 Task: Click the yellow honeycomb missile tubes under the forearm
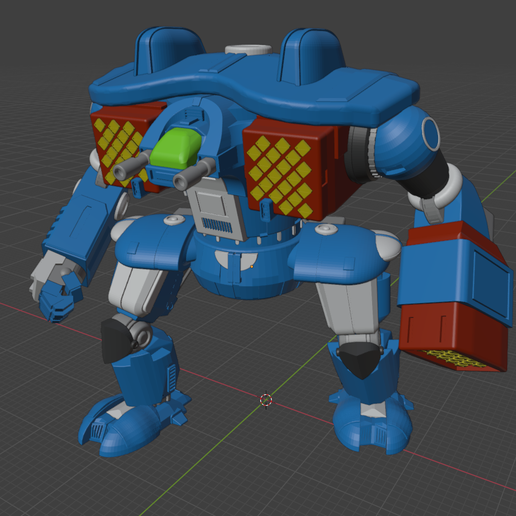point(454,360)
